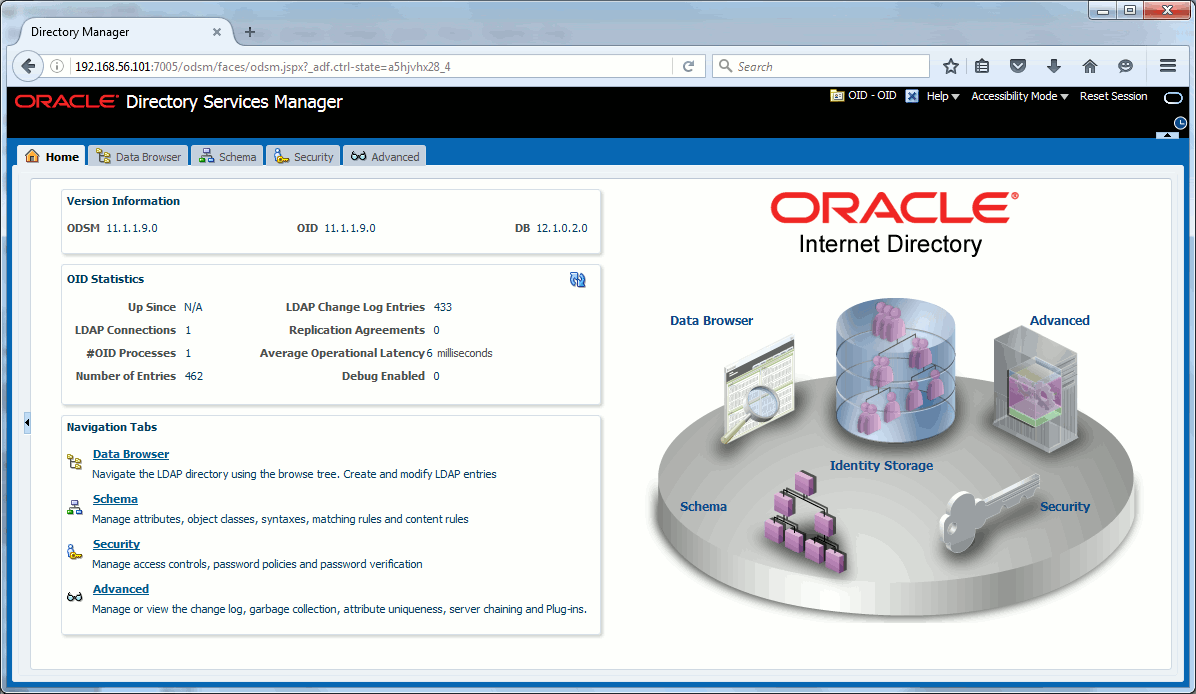Click the Security key icon in Navigation Tabs
Screen dimensions: 1196x694
pyautogui.click(x=75, y=551)
